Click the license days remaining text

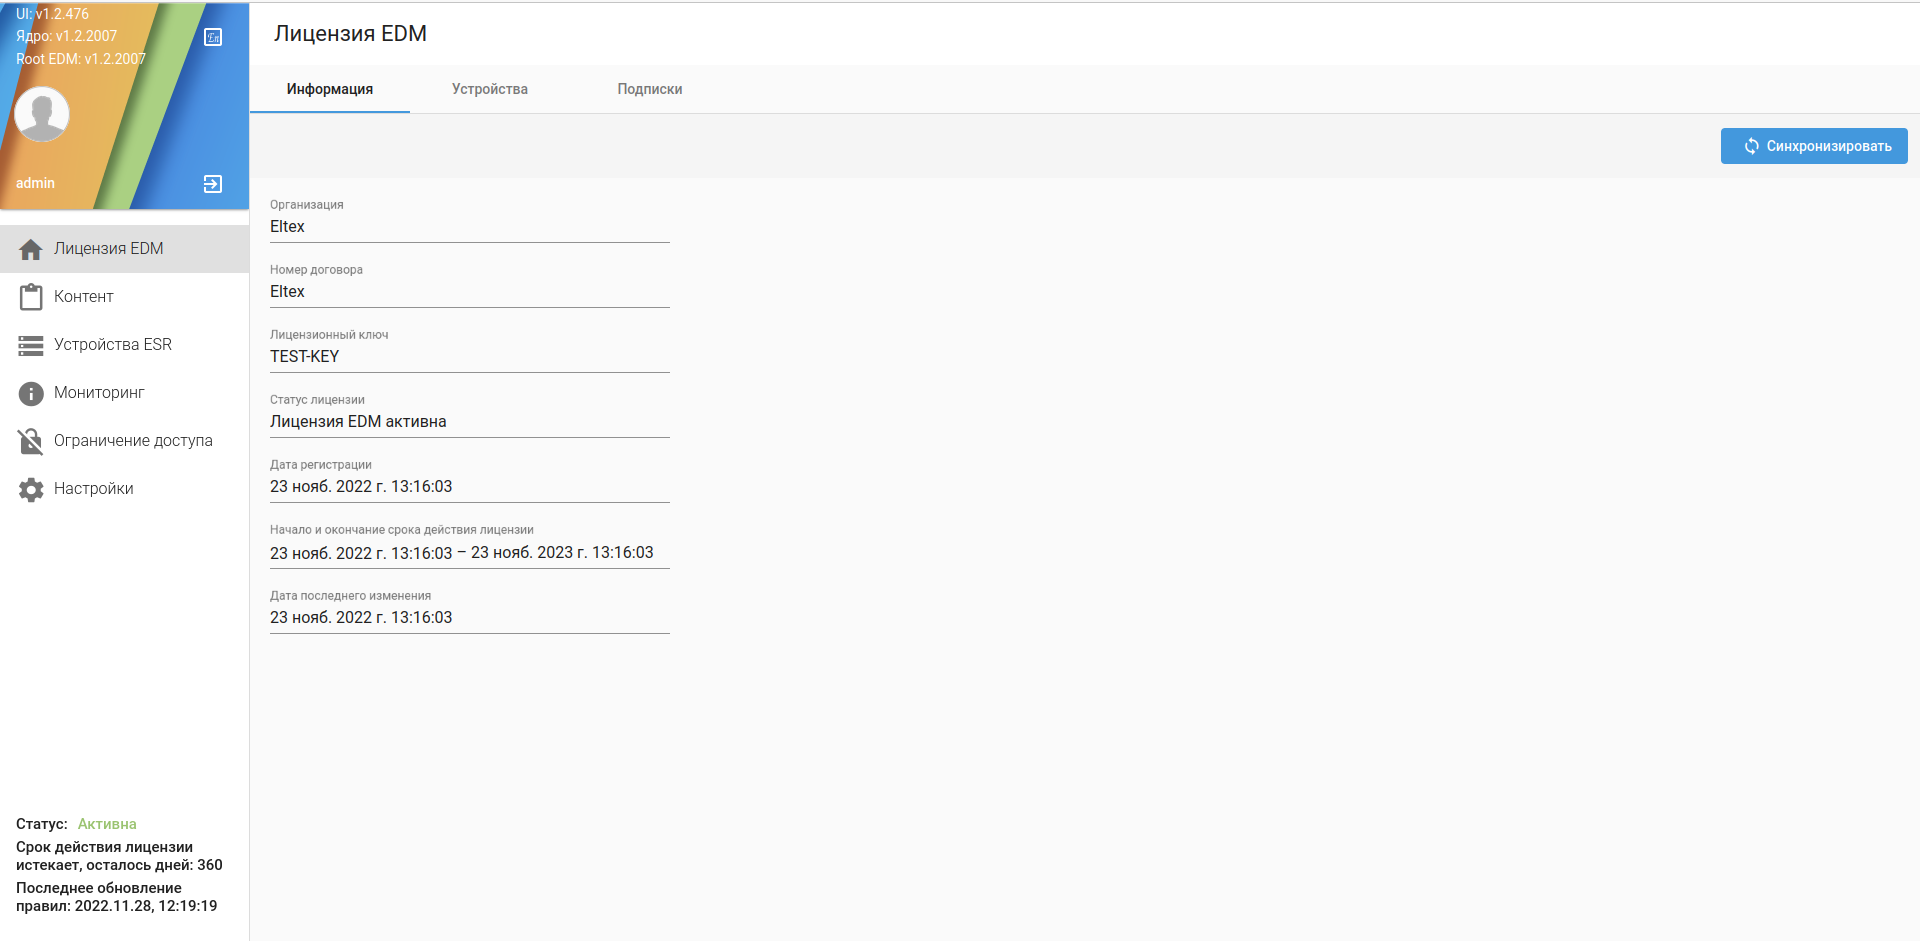(x=119, y=856)
